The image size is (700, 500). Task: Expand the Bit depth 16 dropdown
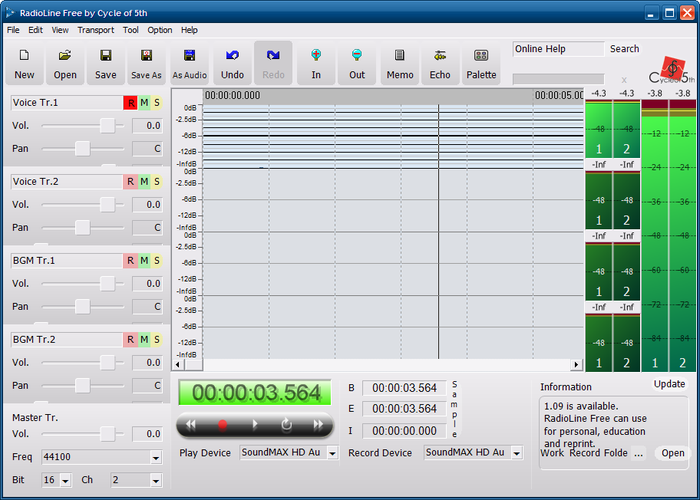(66, 480)
